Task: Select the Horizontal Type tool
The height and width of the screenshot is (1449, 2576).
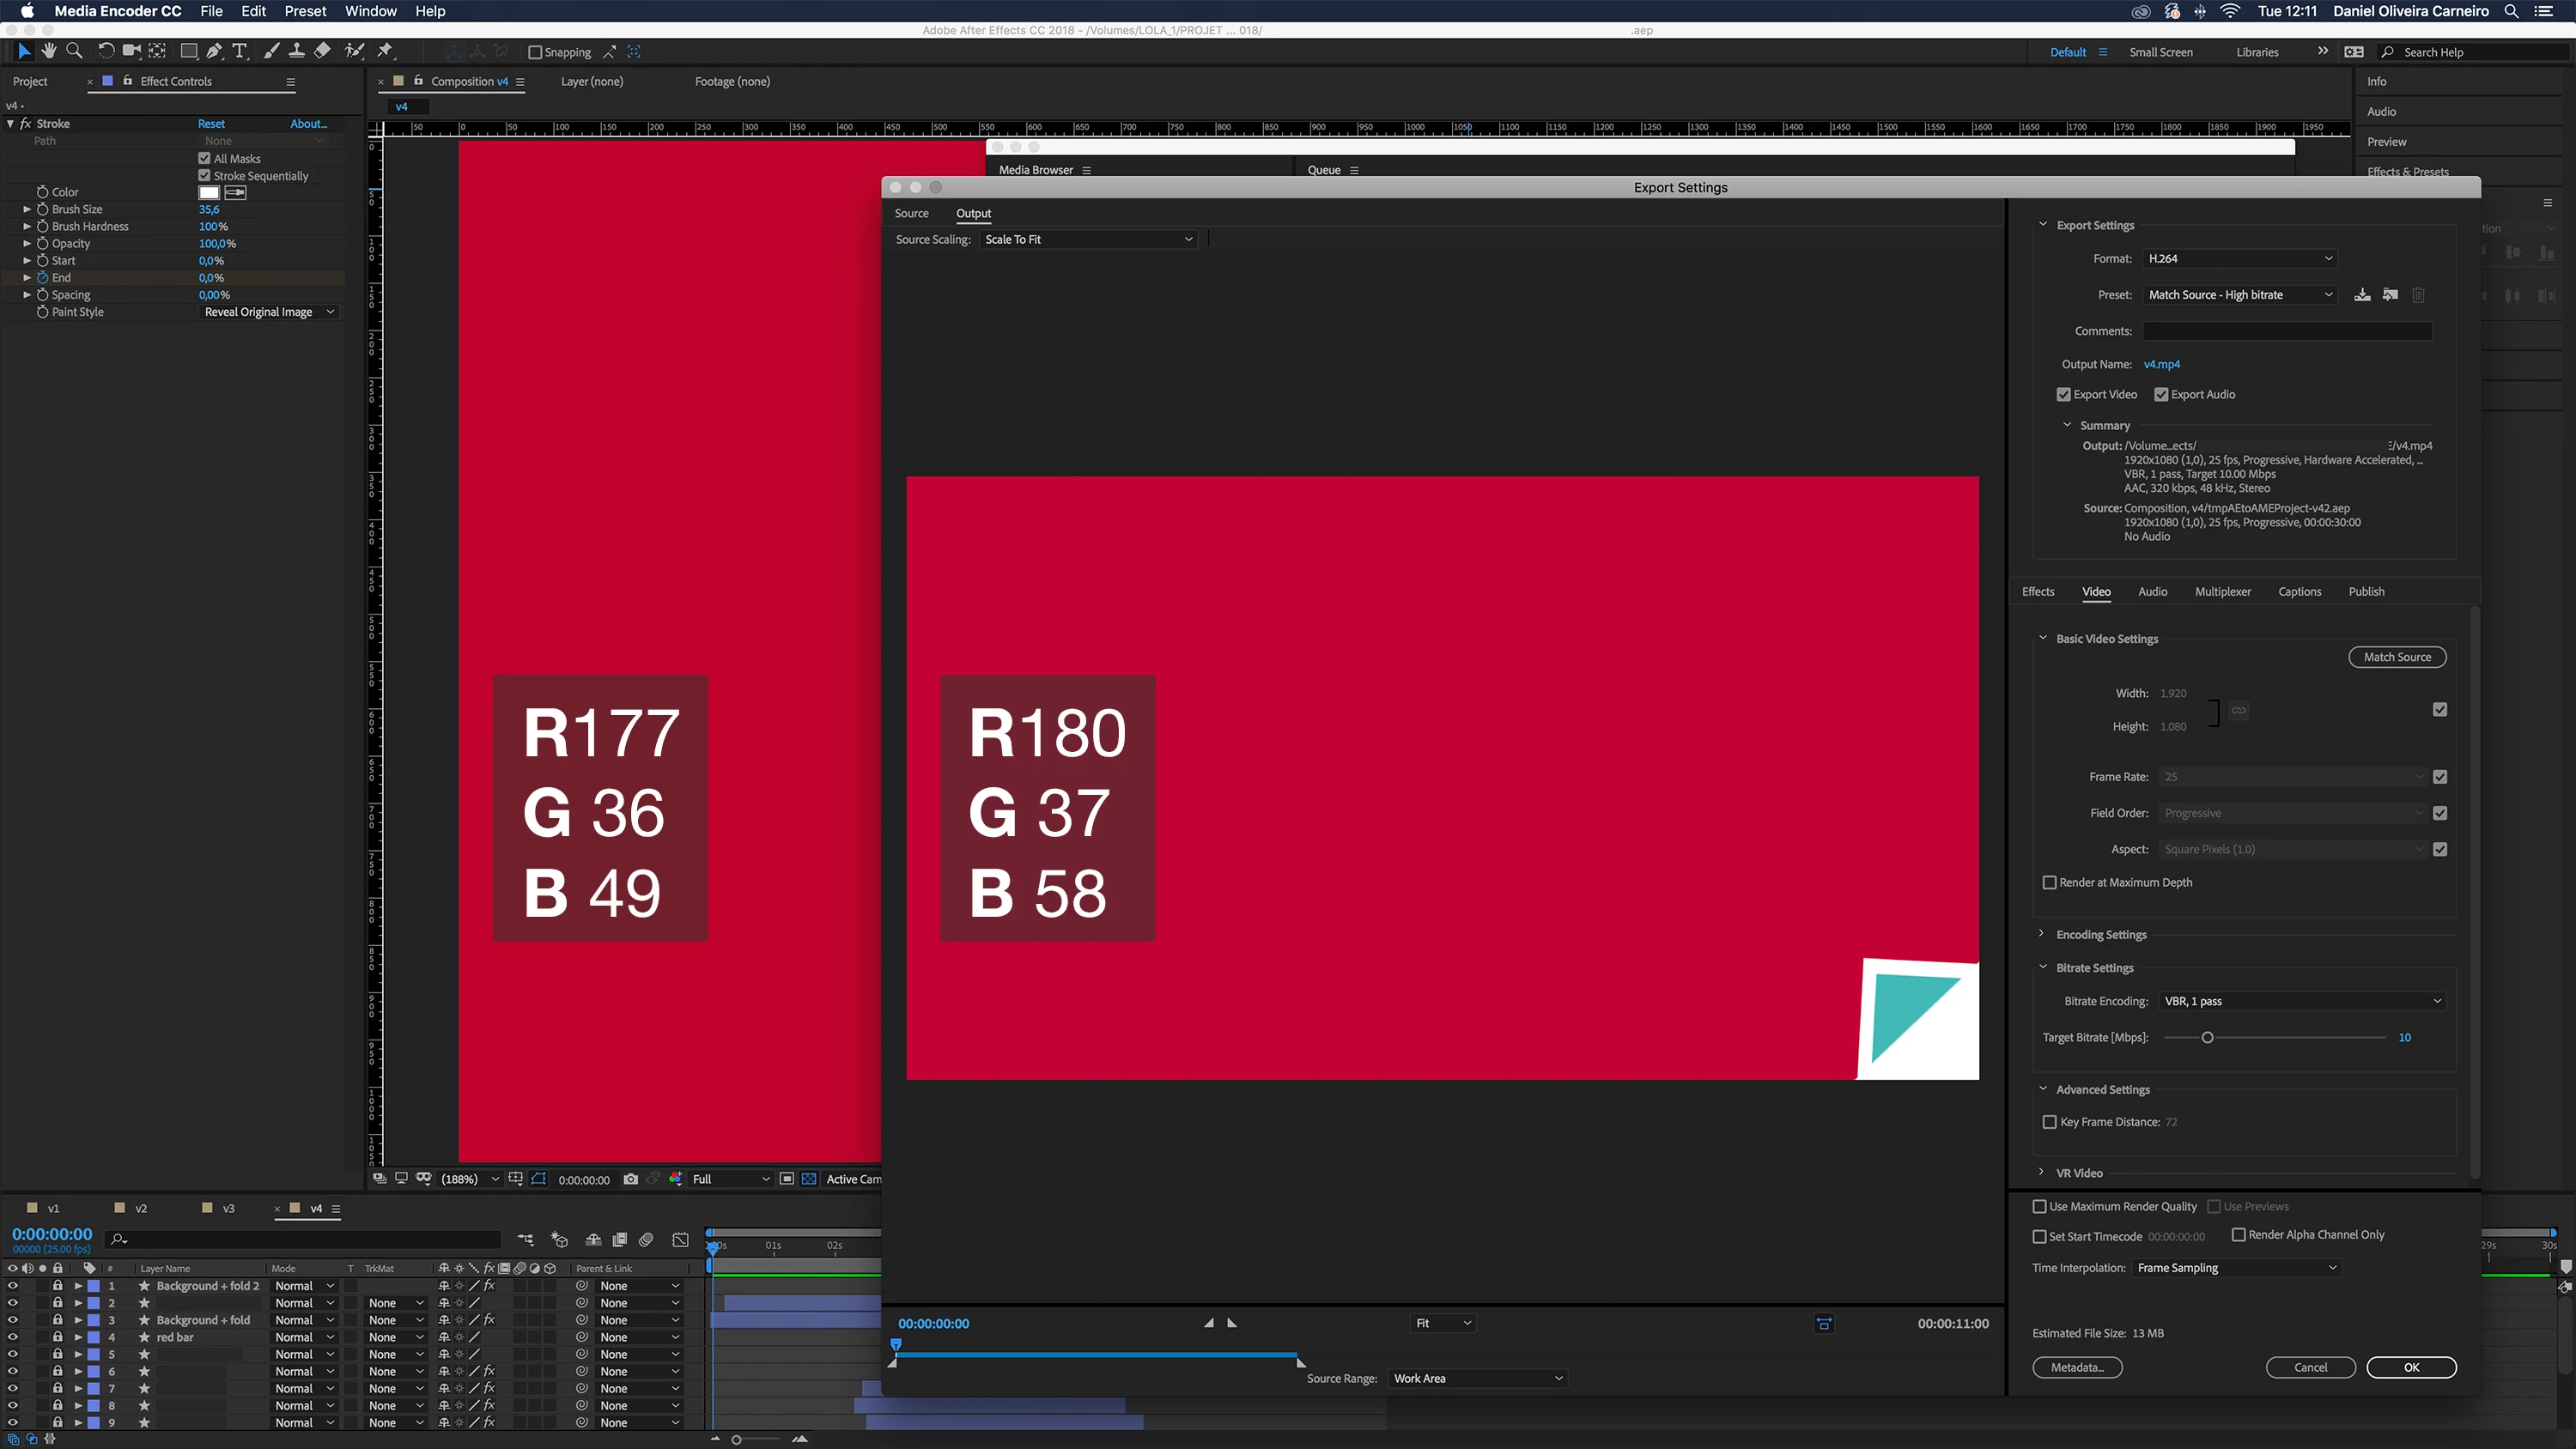Action: coord(240,51)
